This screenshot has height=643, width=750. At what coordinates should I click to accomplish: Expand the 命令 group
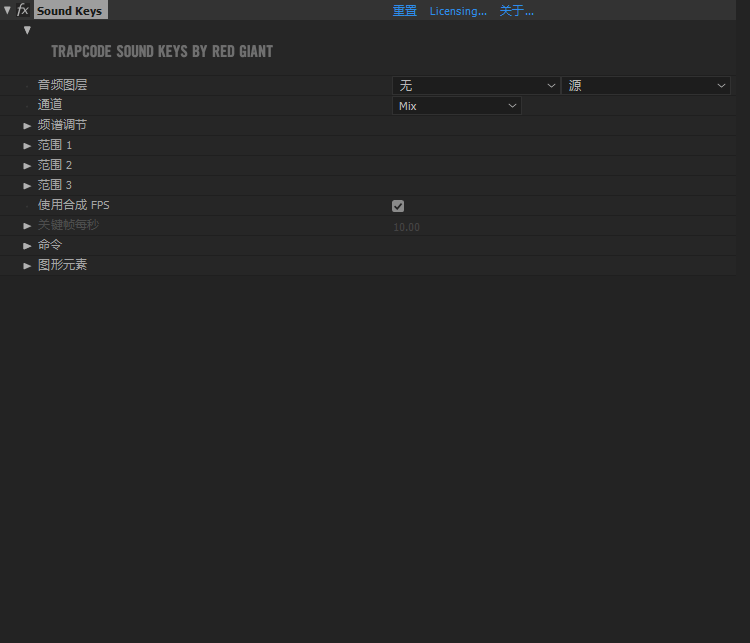pyautogui.click(x=27, y=246)
